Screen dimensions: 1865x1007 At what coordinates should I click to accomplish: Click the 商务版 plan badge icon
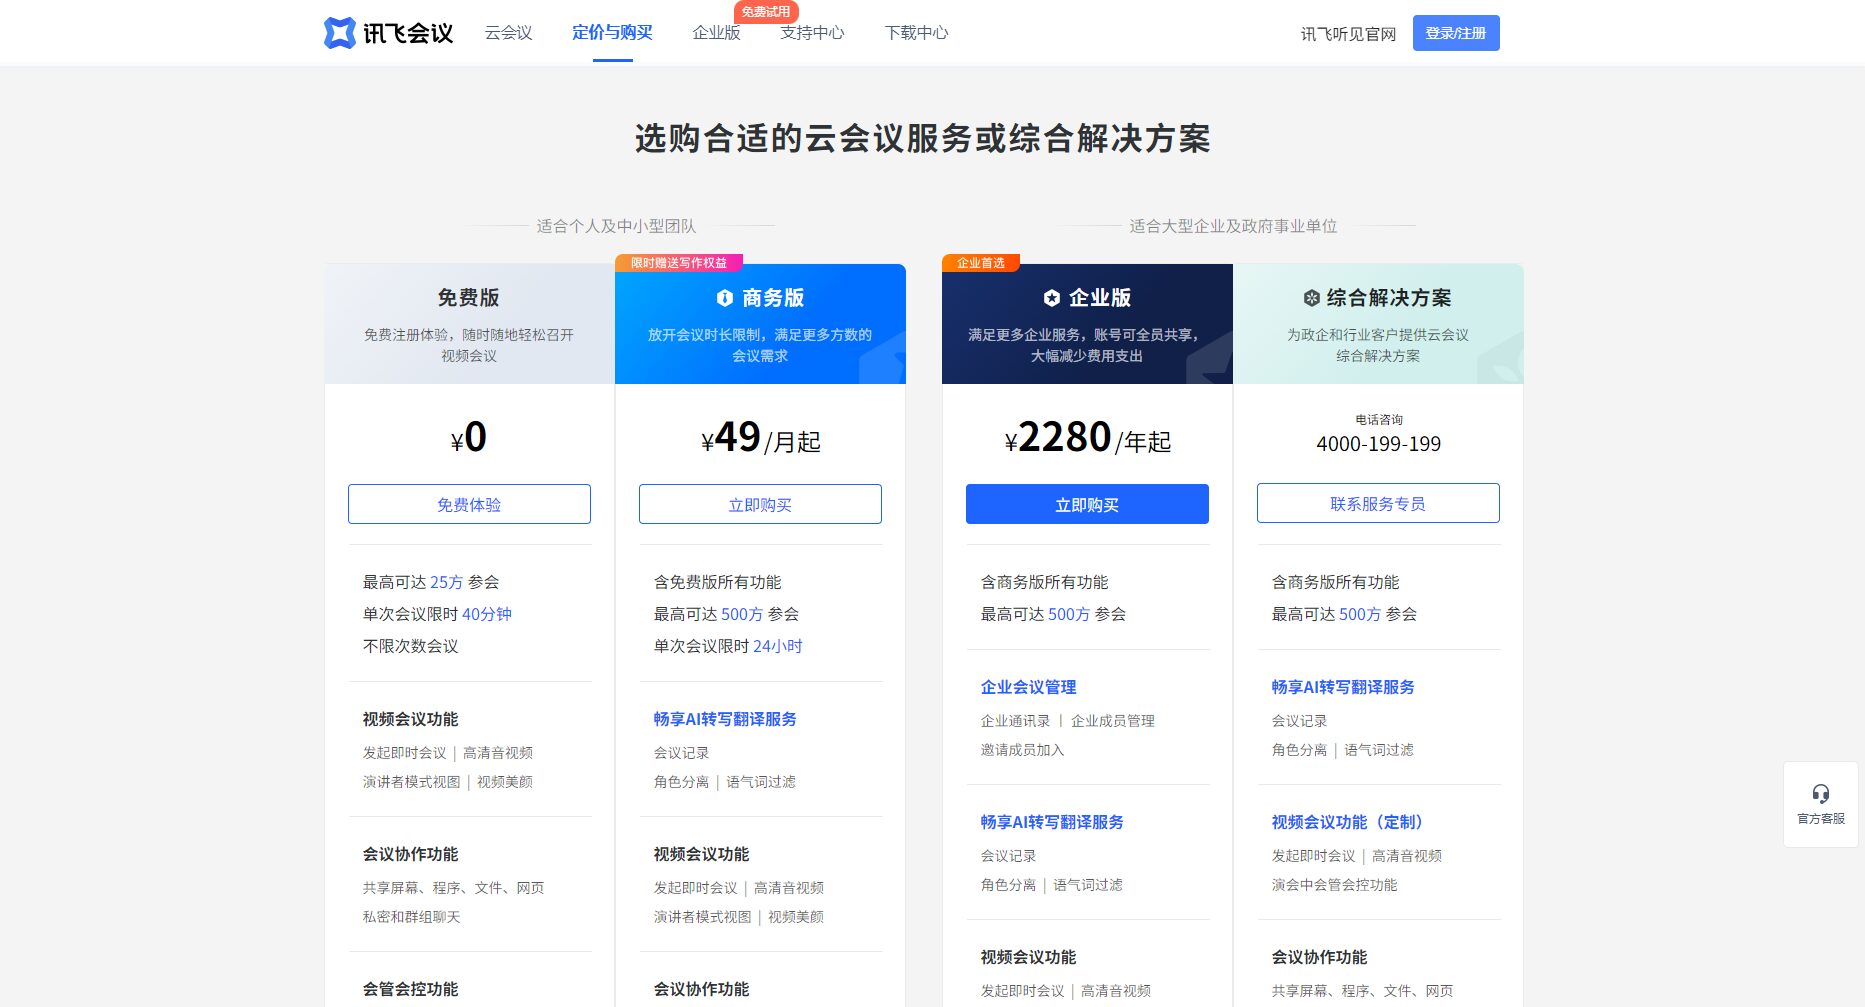725,298
